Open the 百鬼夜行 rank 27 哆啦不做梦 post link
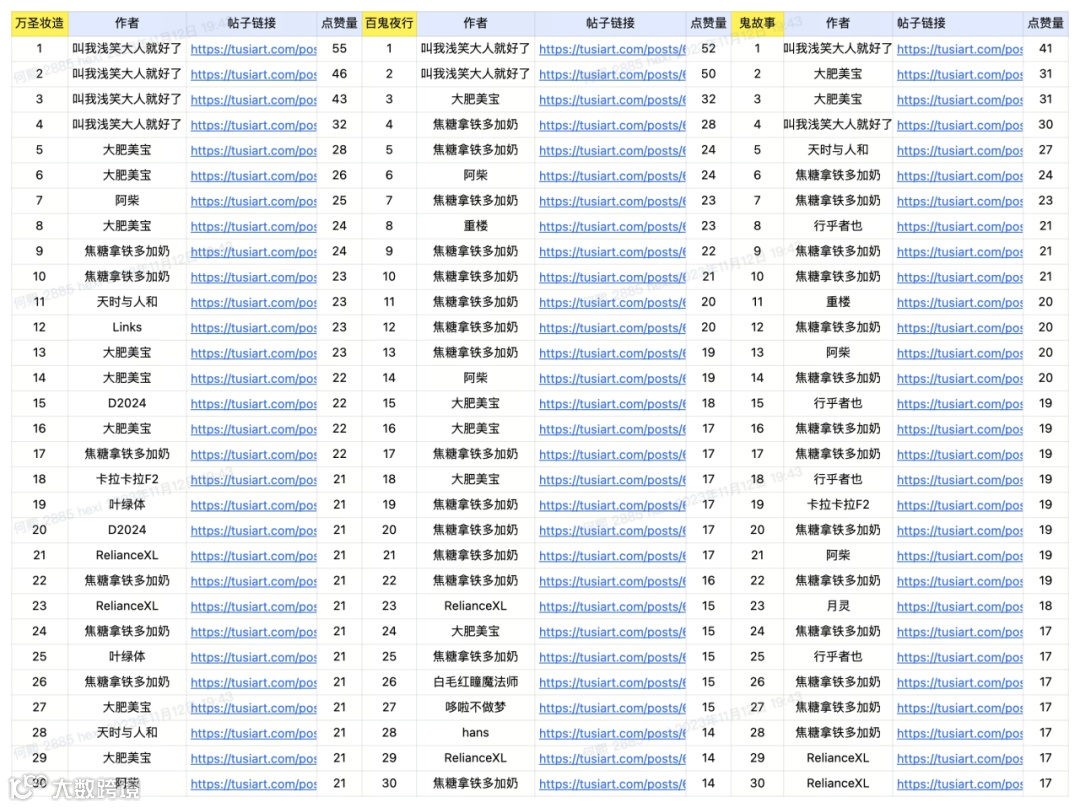 point(612,708)
